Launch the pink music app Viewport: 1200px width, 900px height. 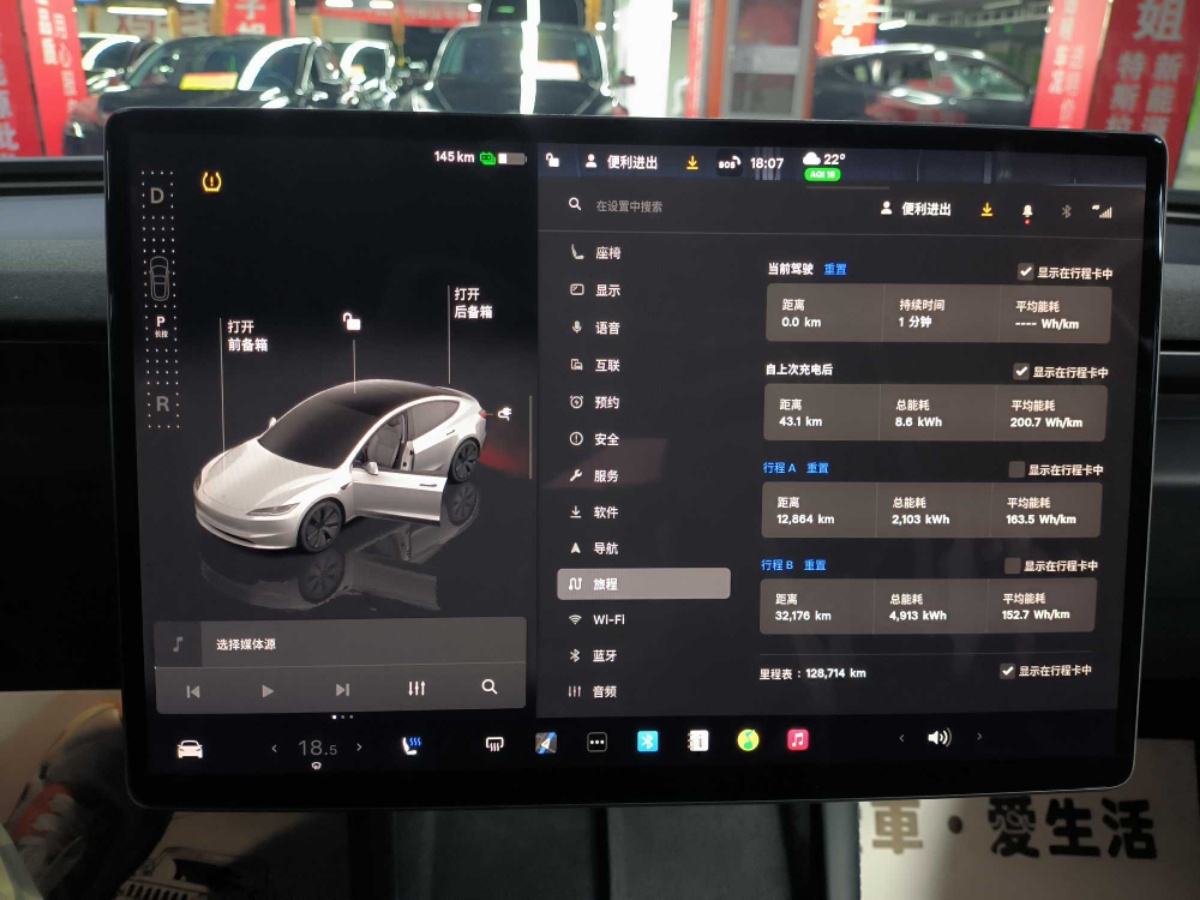(798, 739)
